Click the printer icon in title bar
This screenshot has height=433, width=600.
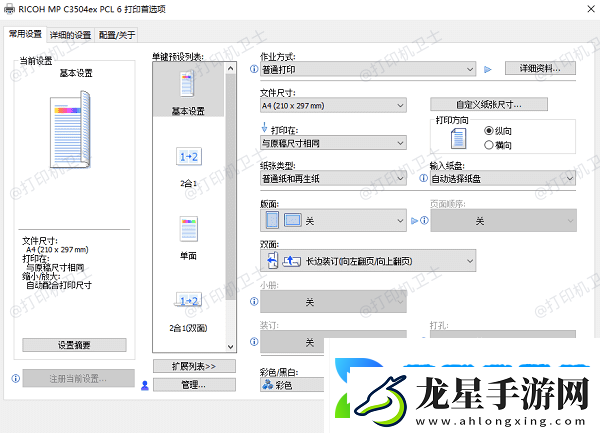pyautogui.click(x=10, y=8)
